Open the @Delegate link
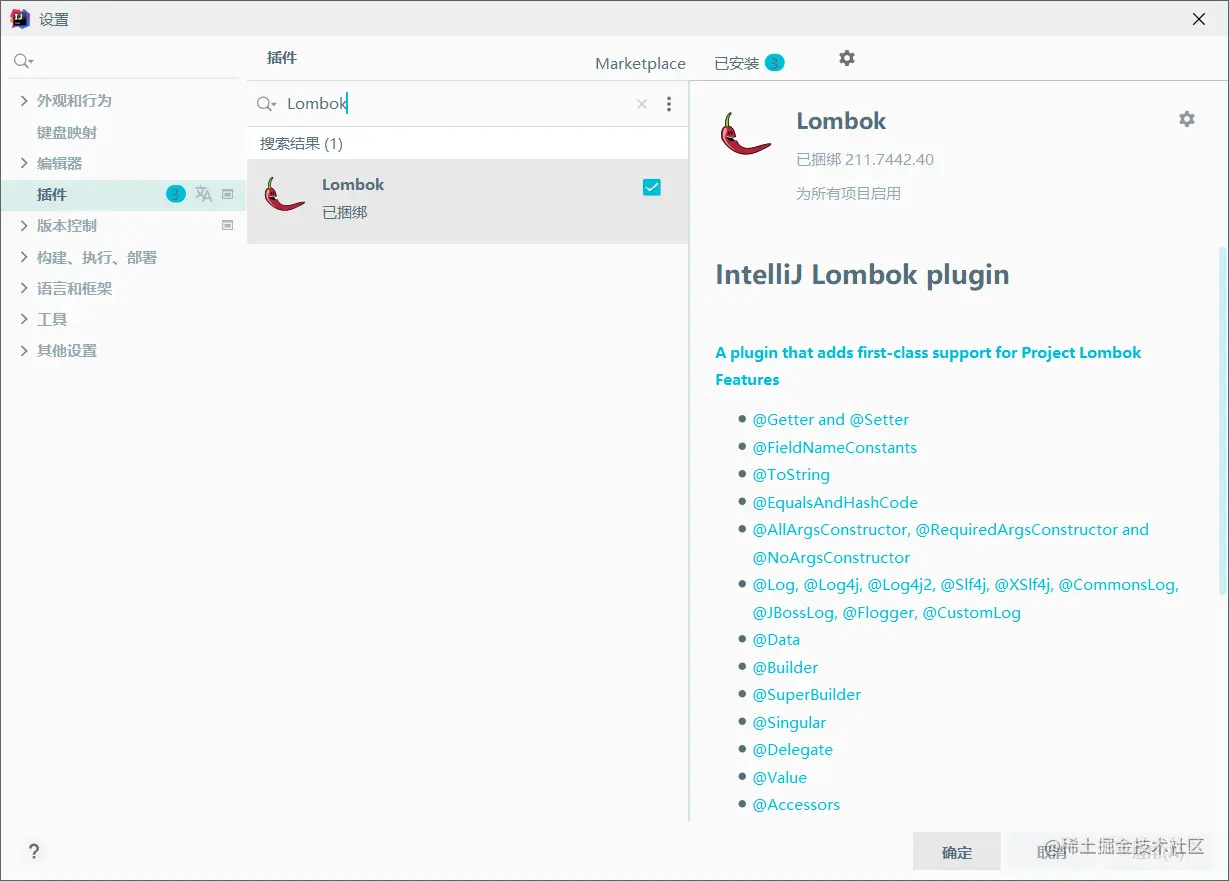Screen dimensions: 1229x881 [x=792, y=749]
